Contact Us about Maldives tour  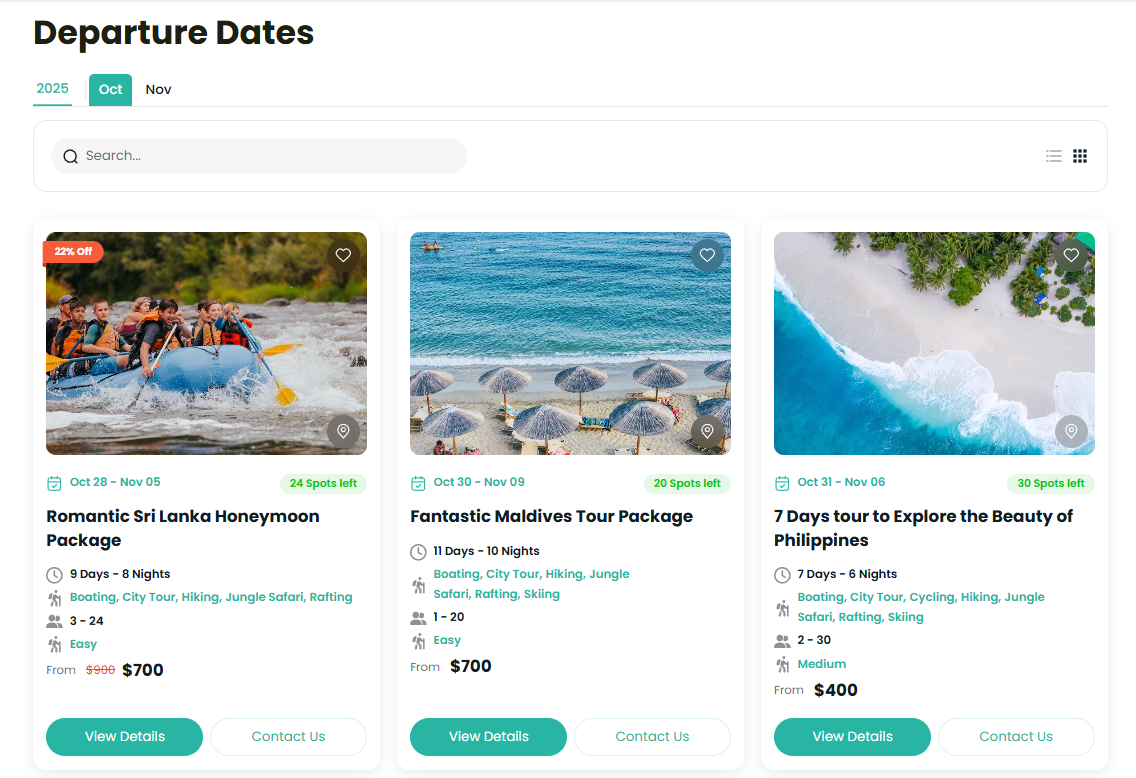652,737
